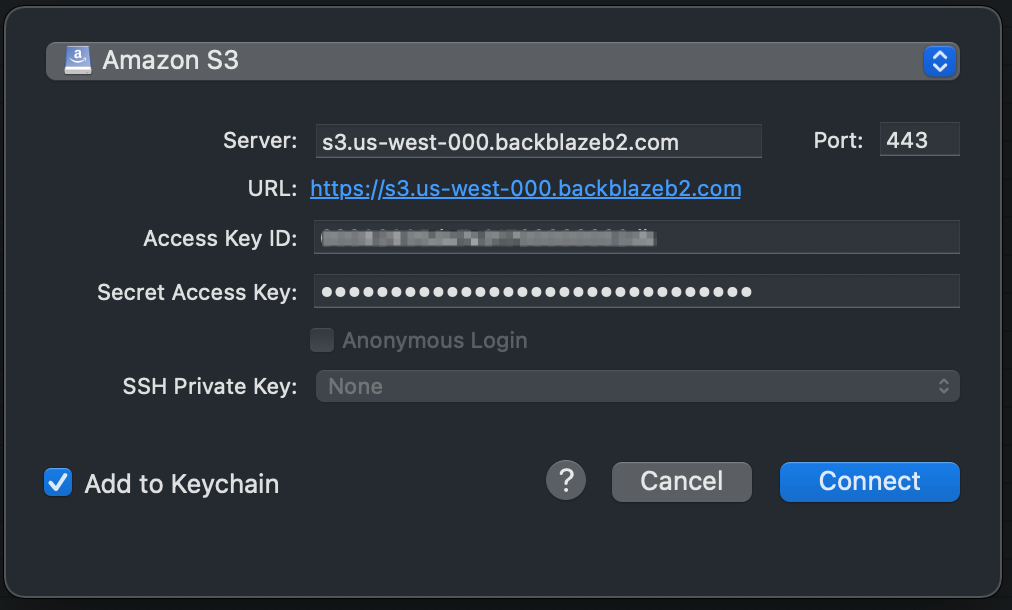This screenshot has width=1012, height=610.
Task: Open the backblazeb2.com URL link
Action: 527,188
